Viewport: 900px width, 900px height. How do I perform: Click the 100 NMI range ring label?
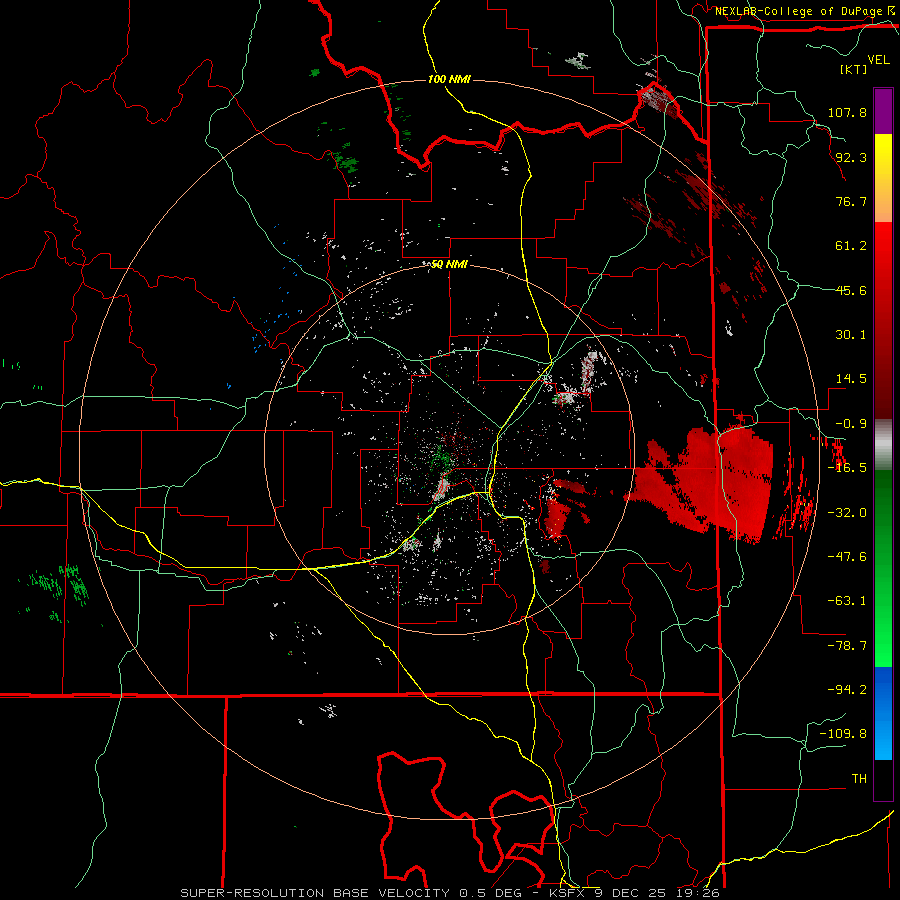(449, 79)
